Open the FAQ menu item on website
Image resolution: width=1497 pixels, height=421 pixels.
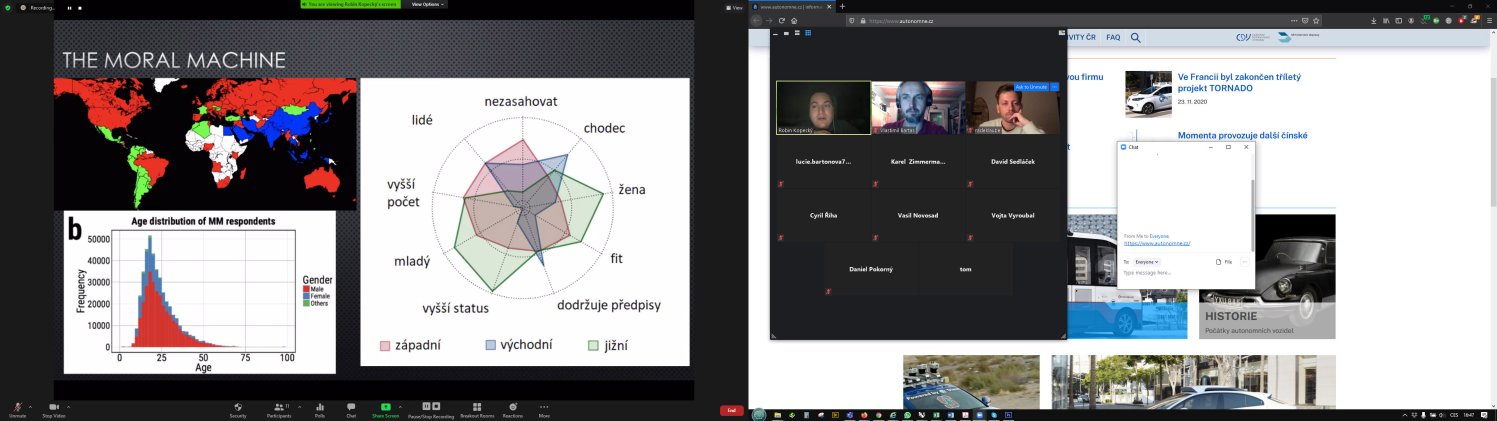click(1113, 37)
